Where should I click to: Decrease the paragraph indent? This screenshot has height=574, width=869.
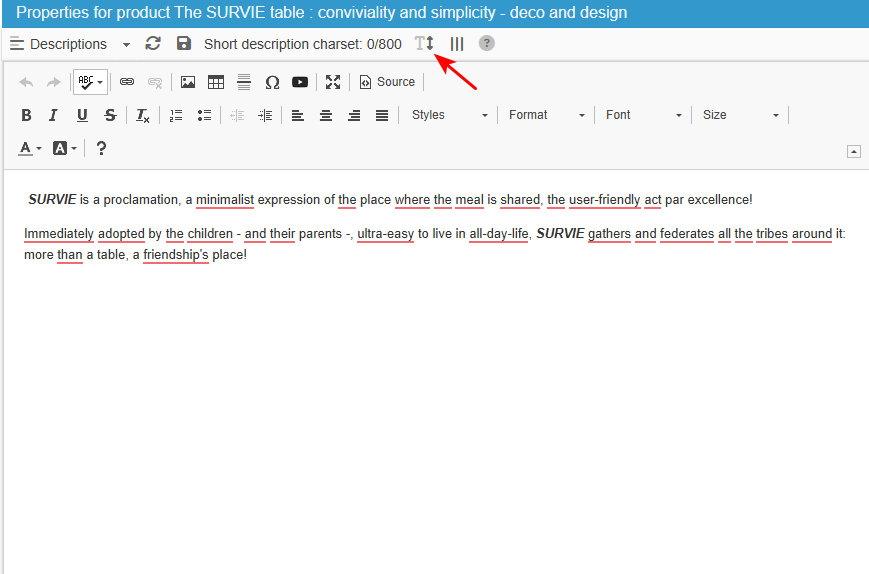[x=237, y=115]
